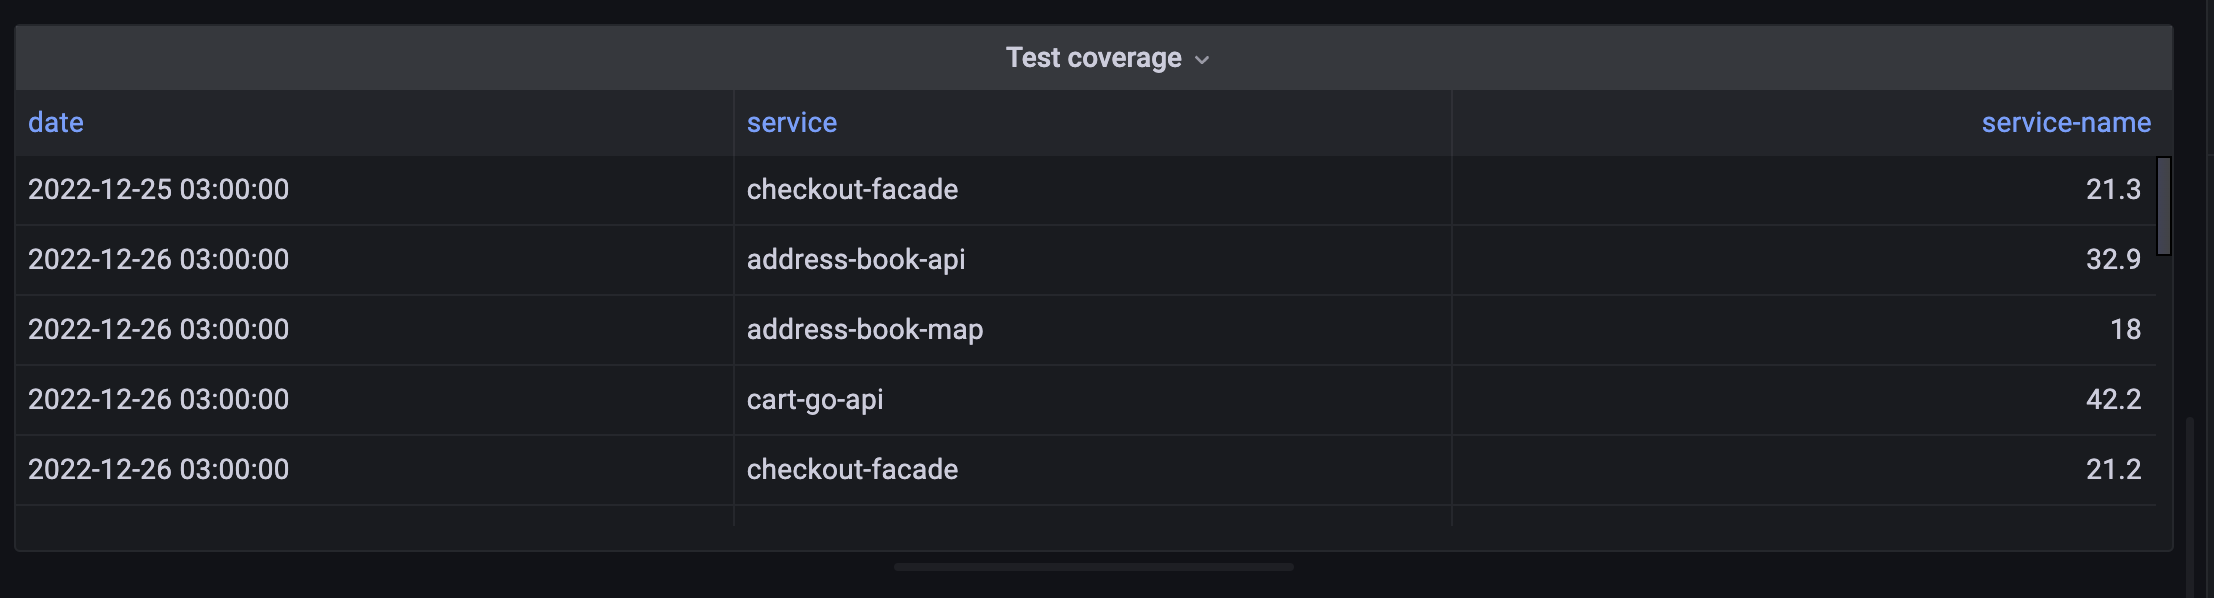The image size is (2214, 598).
Task: Select checkout-facade cell in the 2022-12-25 row
Action: coord(852,189)
